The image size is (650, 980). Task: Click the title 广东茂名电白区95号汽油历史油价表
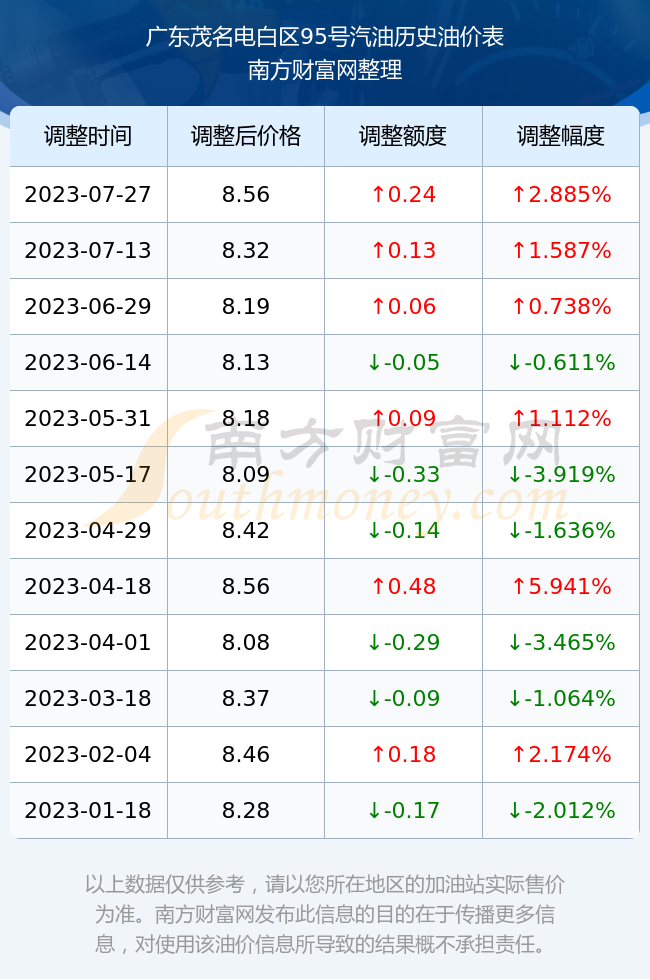pos(324,37)
